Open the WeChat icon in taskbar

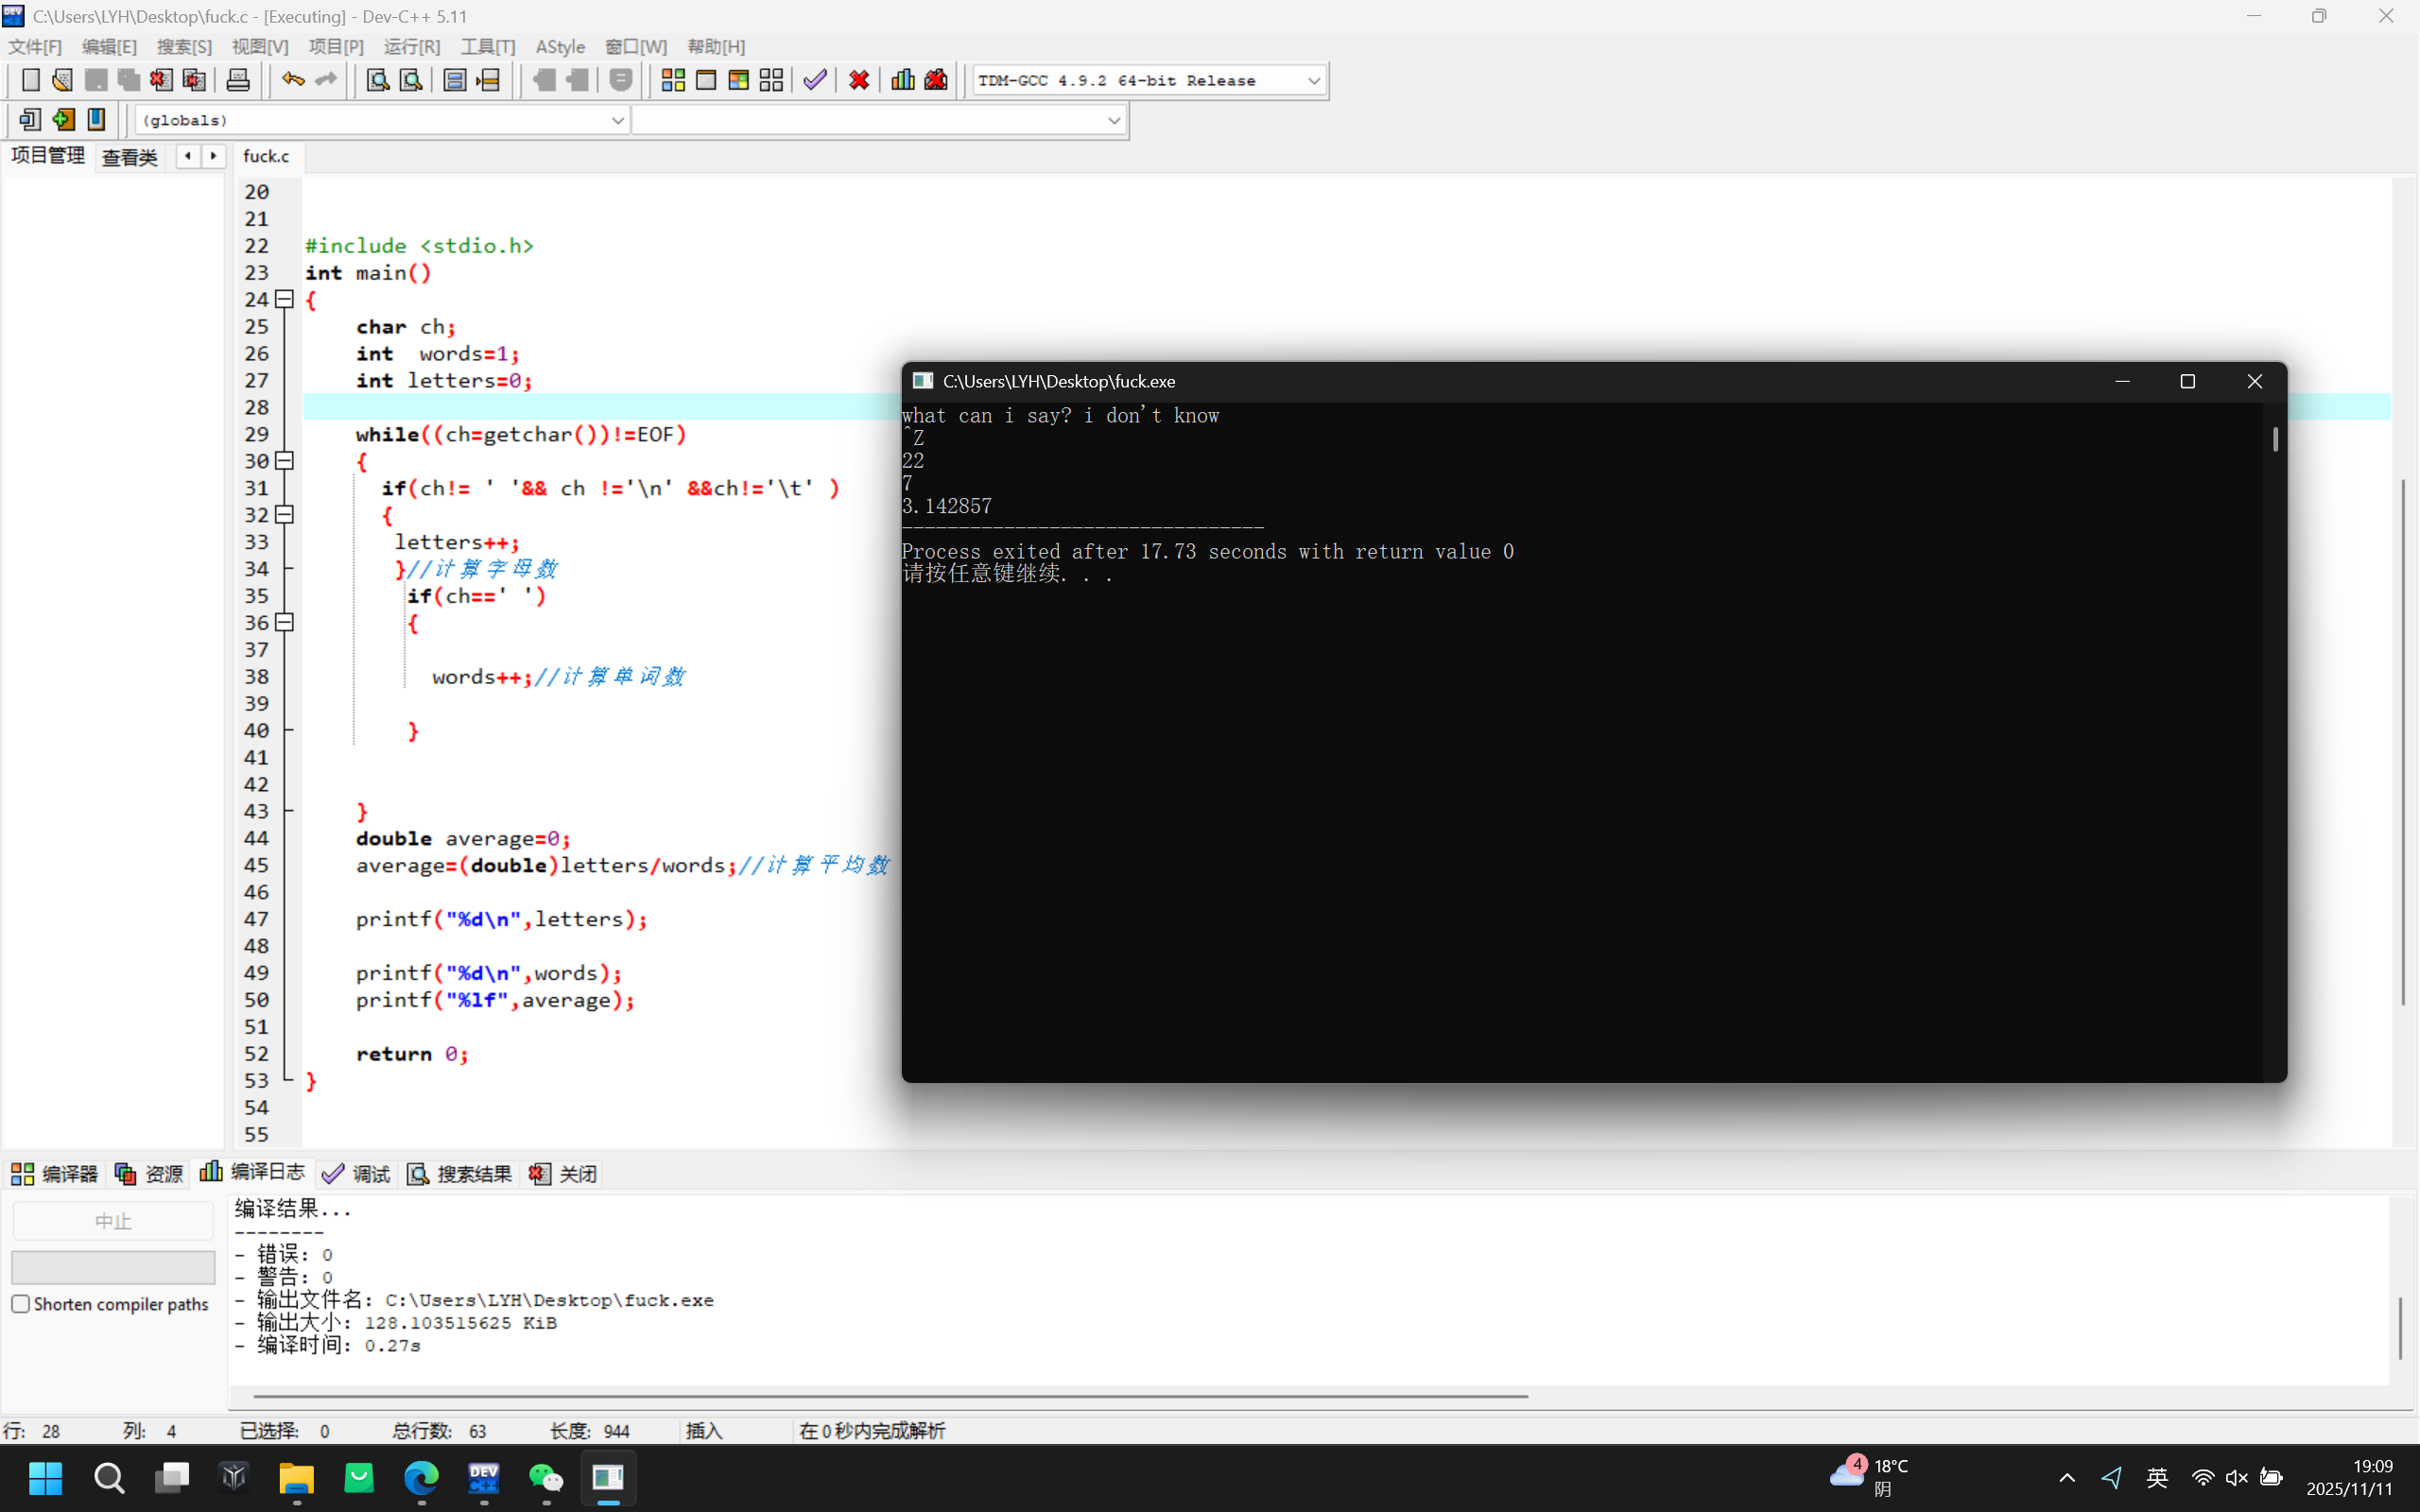click(546, 1477)
